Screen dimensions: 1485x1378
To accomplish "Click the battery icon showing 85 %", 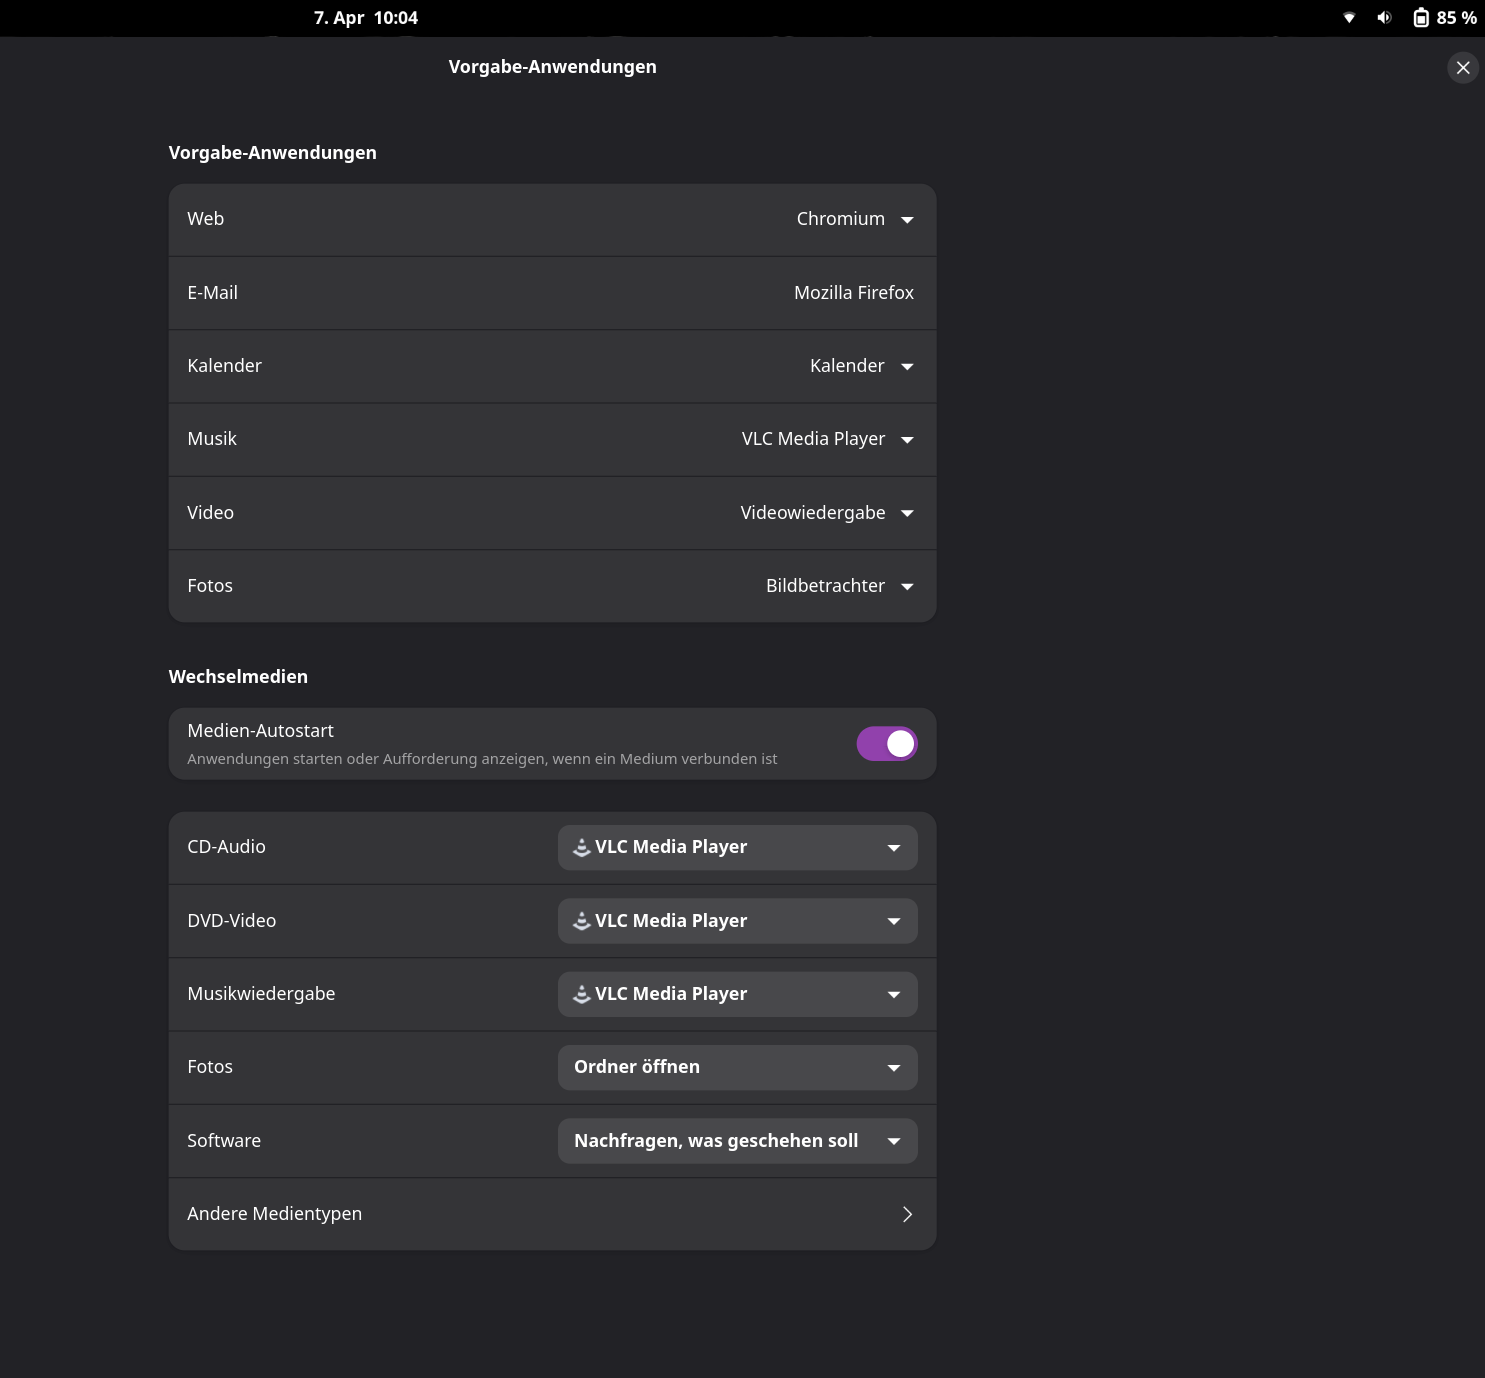I will tap(1420, 18).
